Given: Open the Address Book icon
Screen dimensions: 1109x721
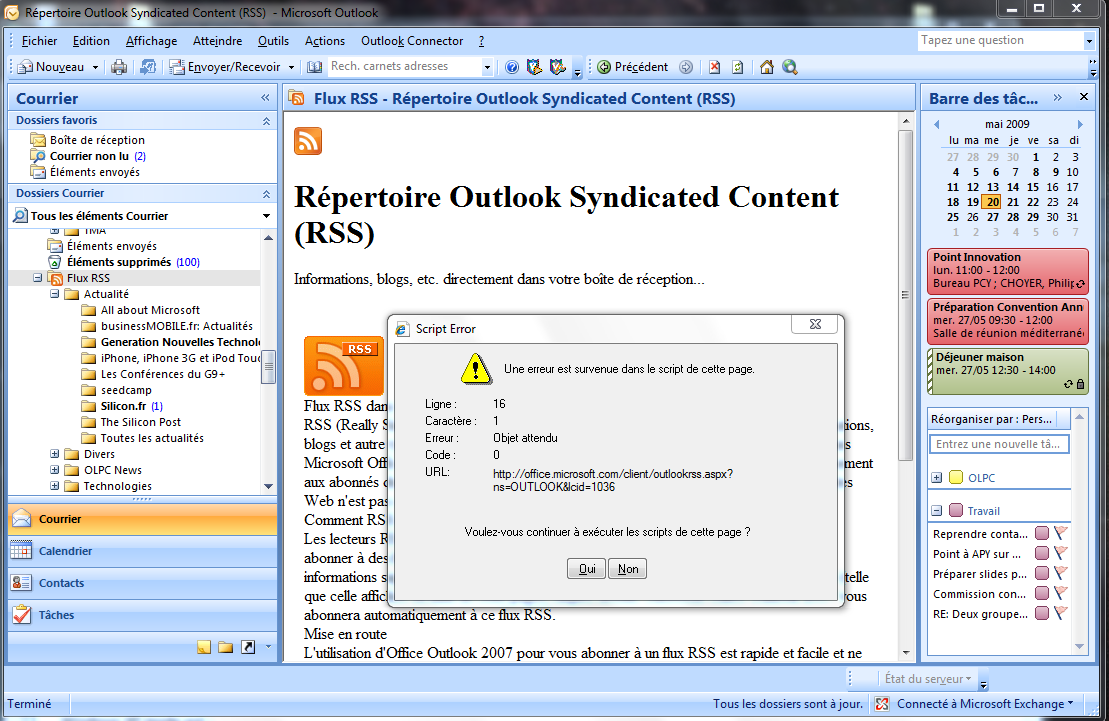Looking at the screenshot, I should (314, 67).
